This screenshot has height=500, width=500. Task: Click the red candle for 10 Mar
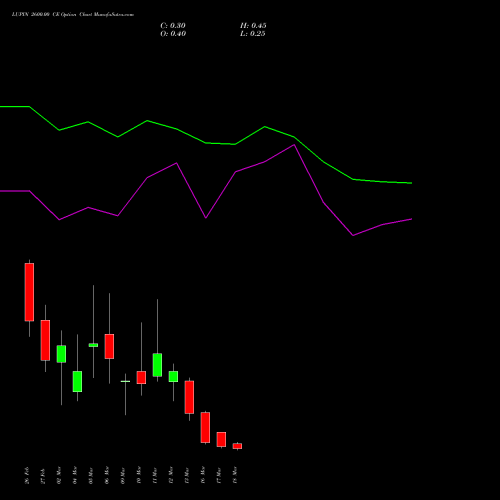[x=141, y=377]
